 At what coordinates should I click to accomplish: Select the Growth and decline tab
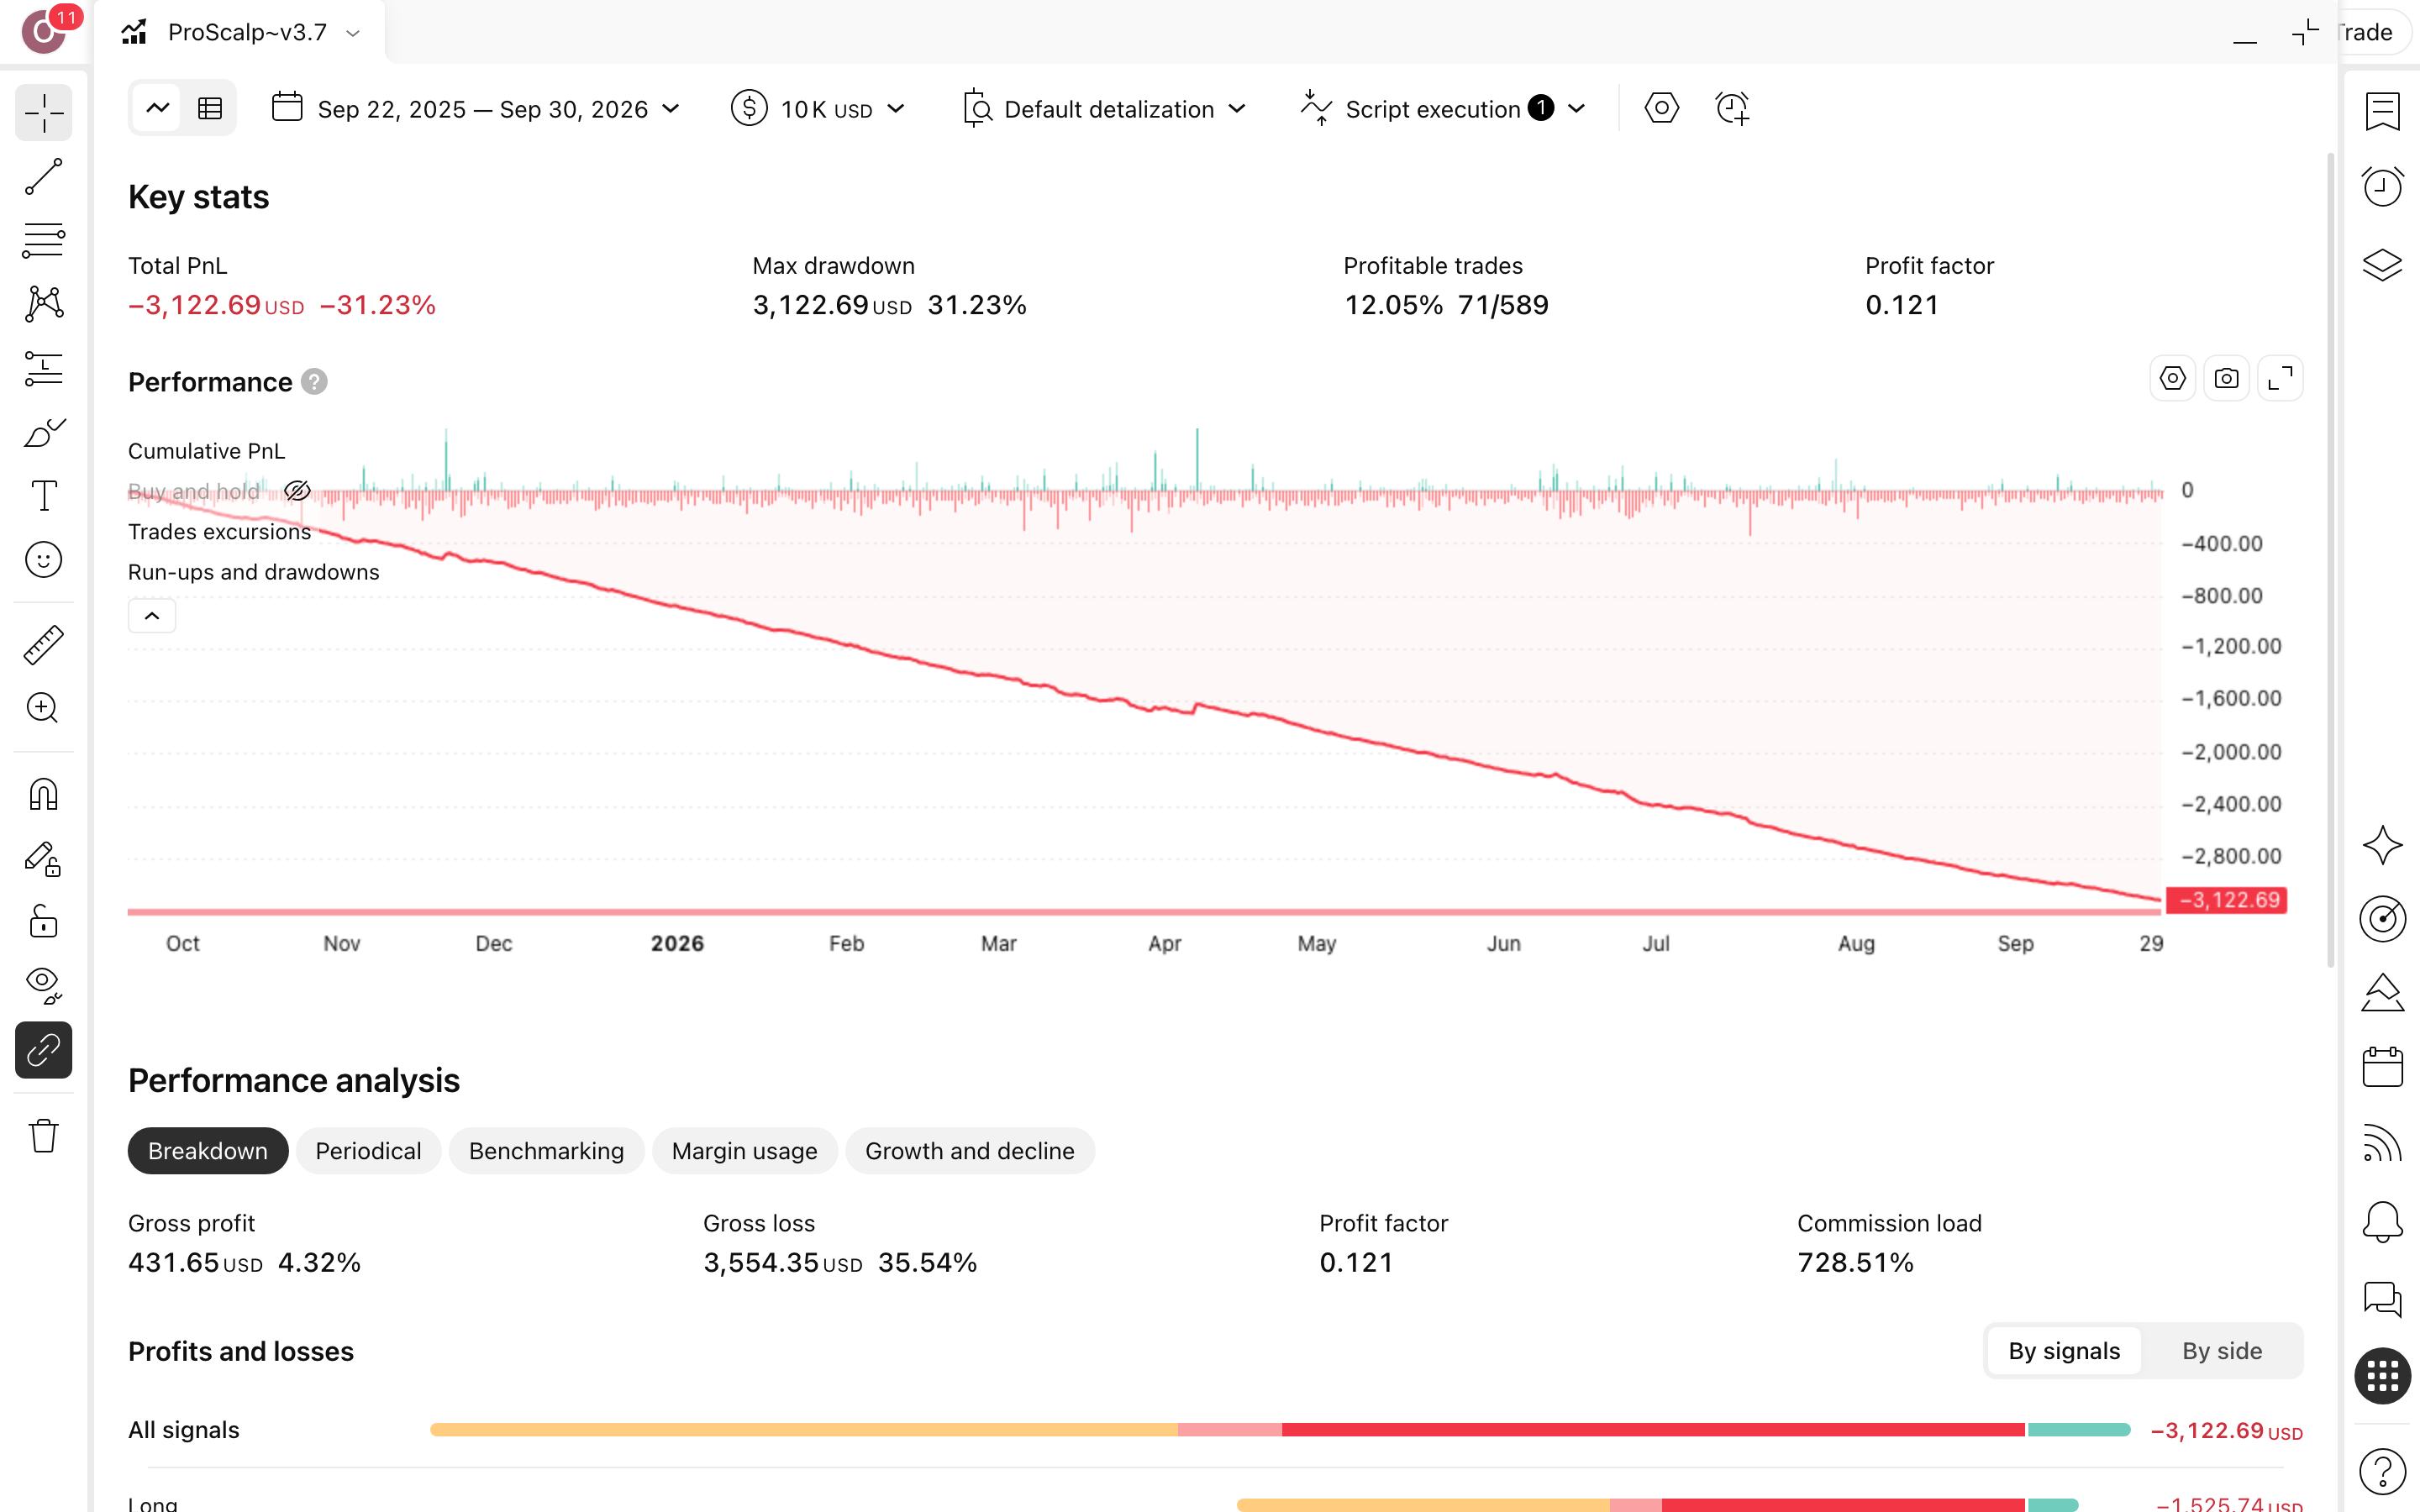(970, 1151)
